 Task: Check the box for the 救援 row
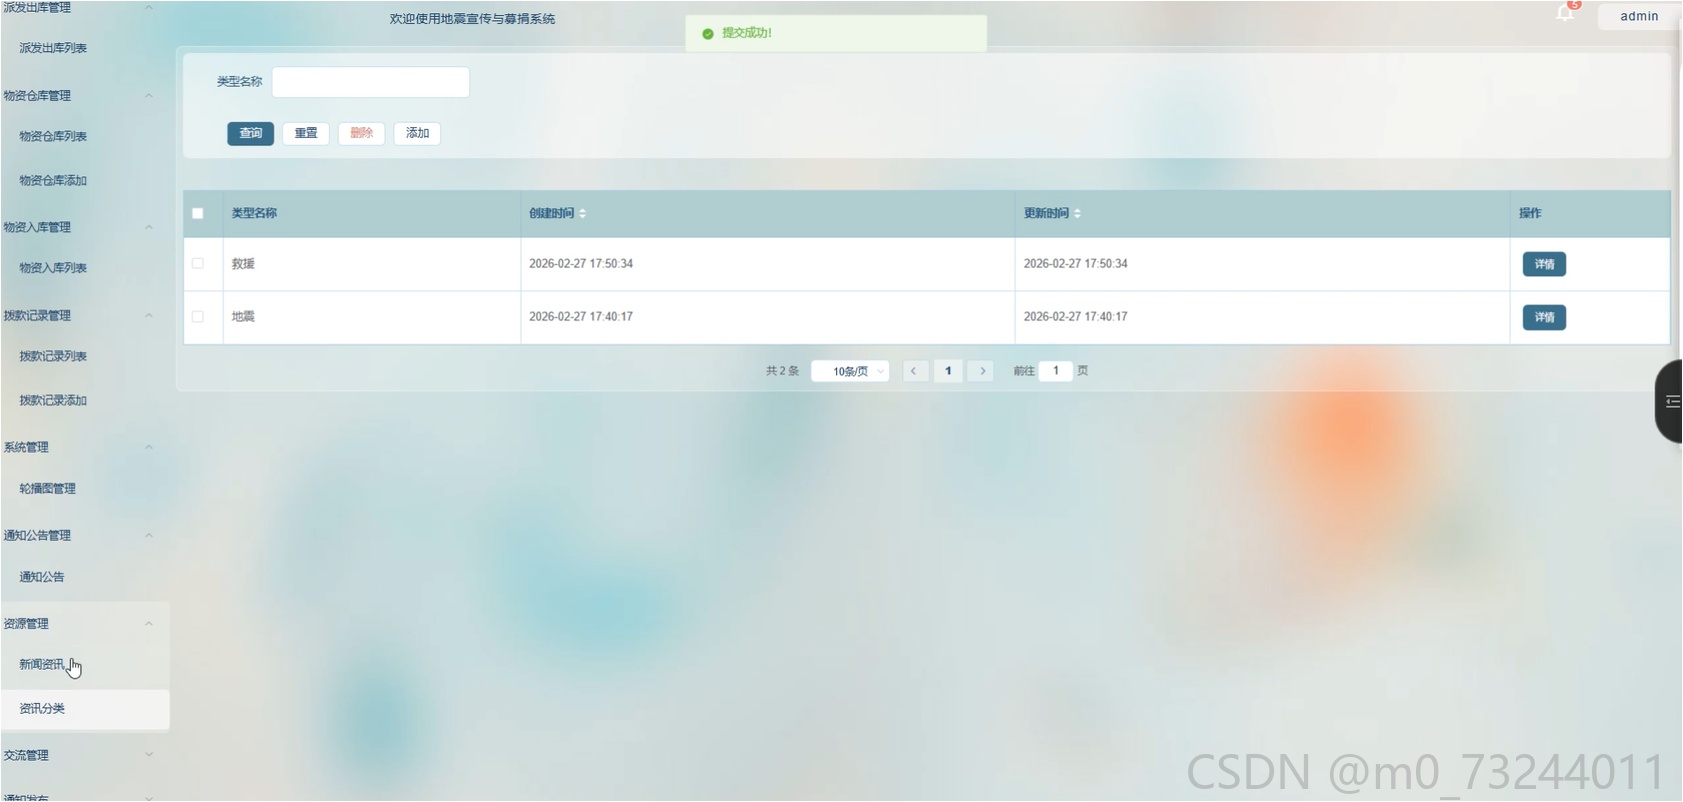click(x=198, y=264)
